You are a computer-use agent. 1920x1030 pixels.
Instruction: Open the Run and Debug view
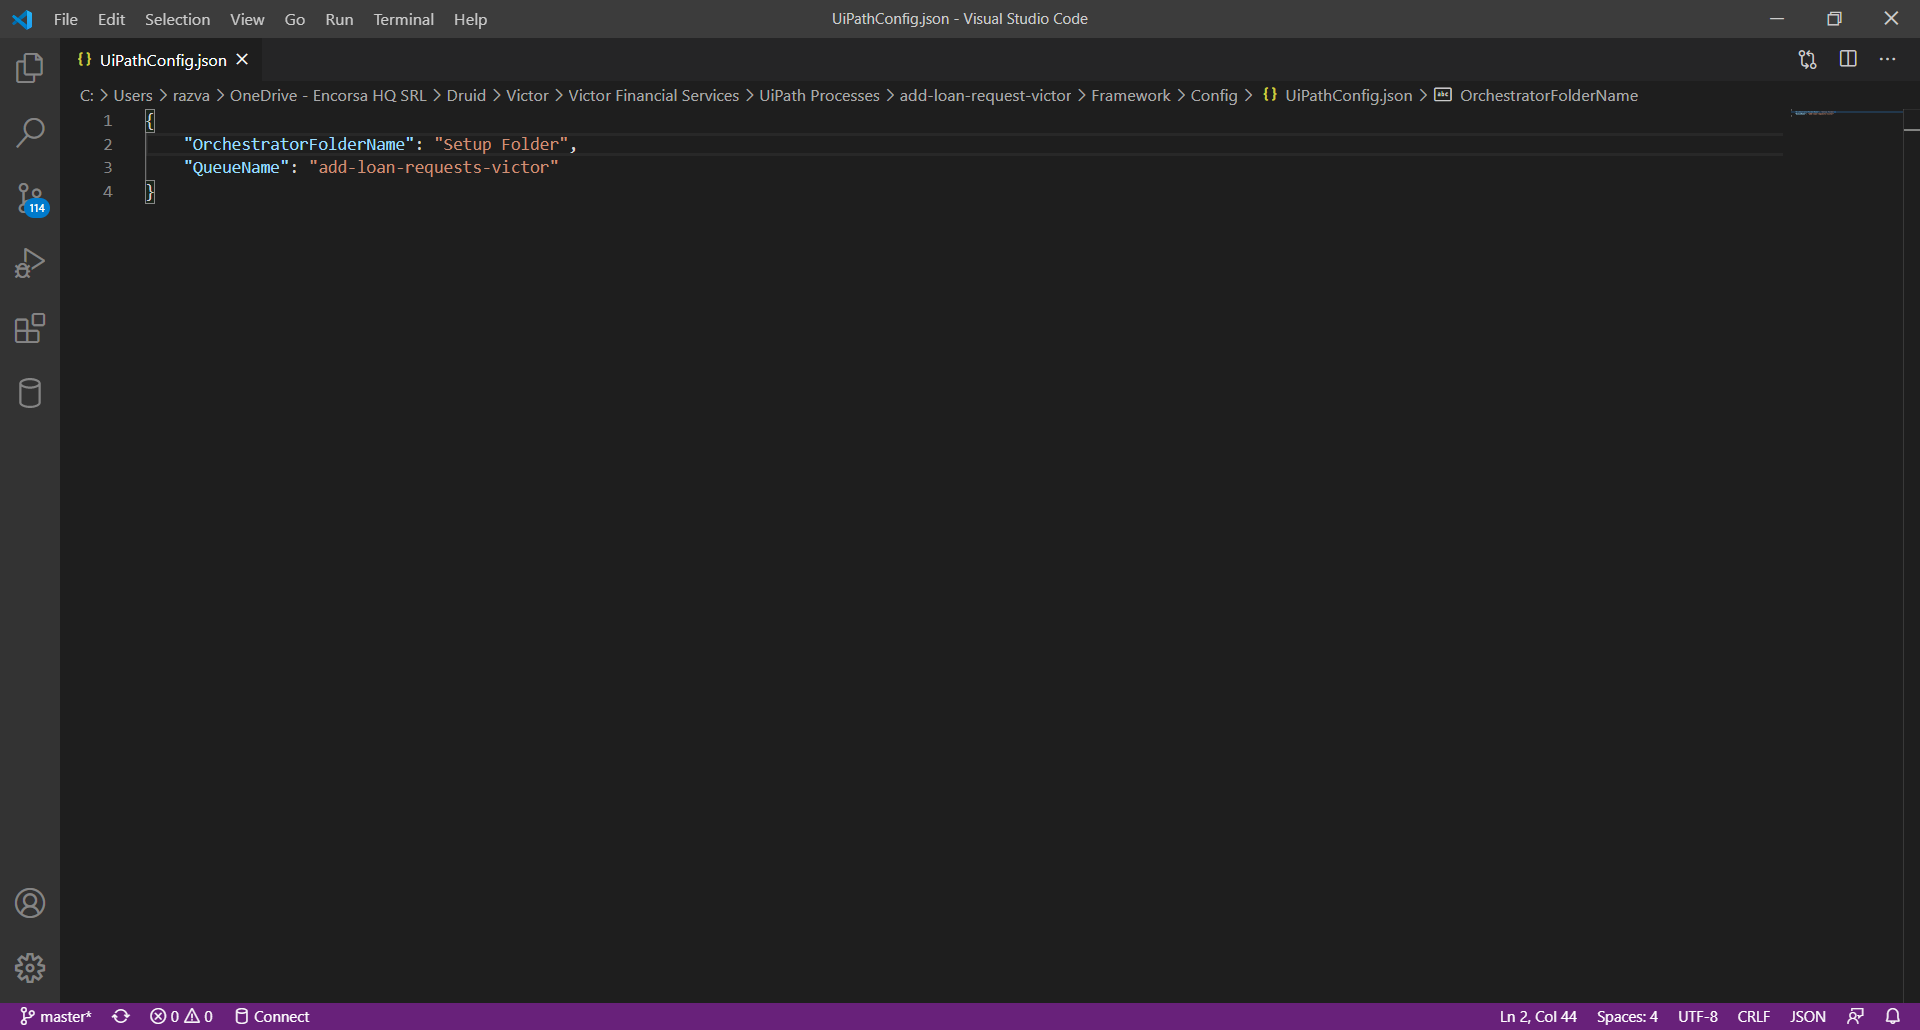30,263
